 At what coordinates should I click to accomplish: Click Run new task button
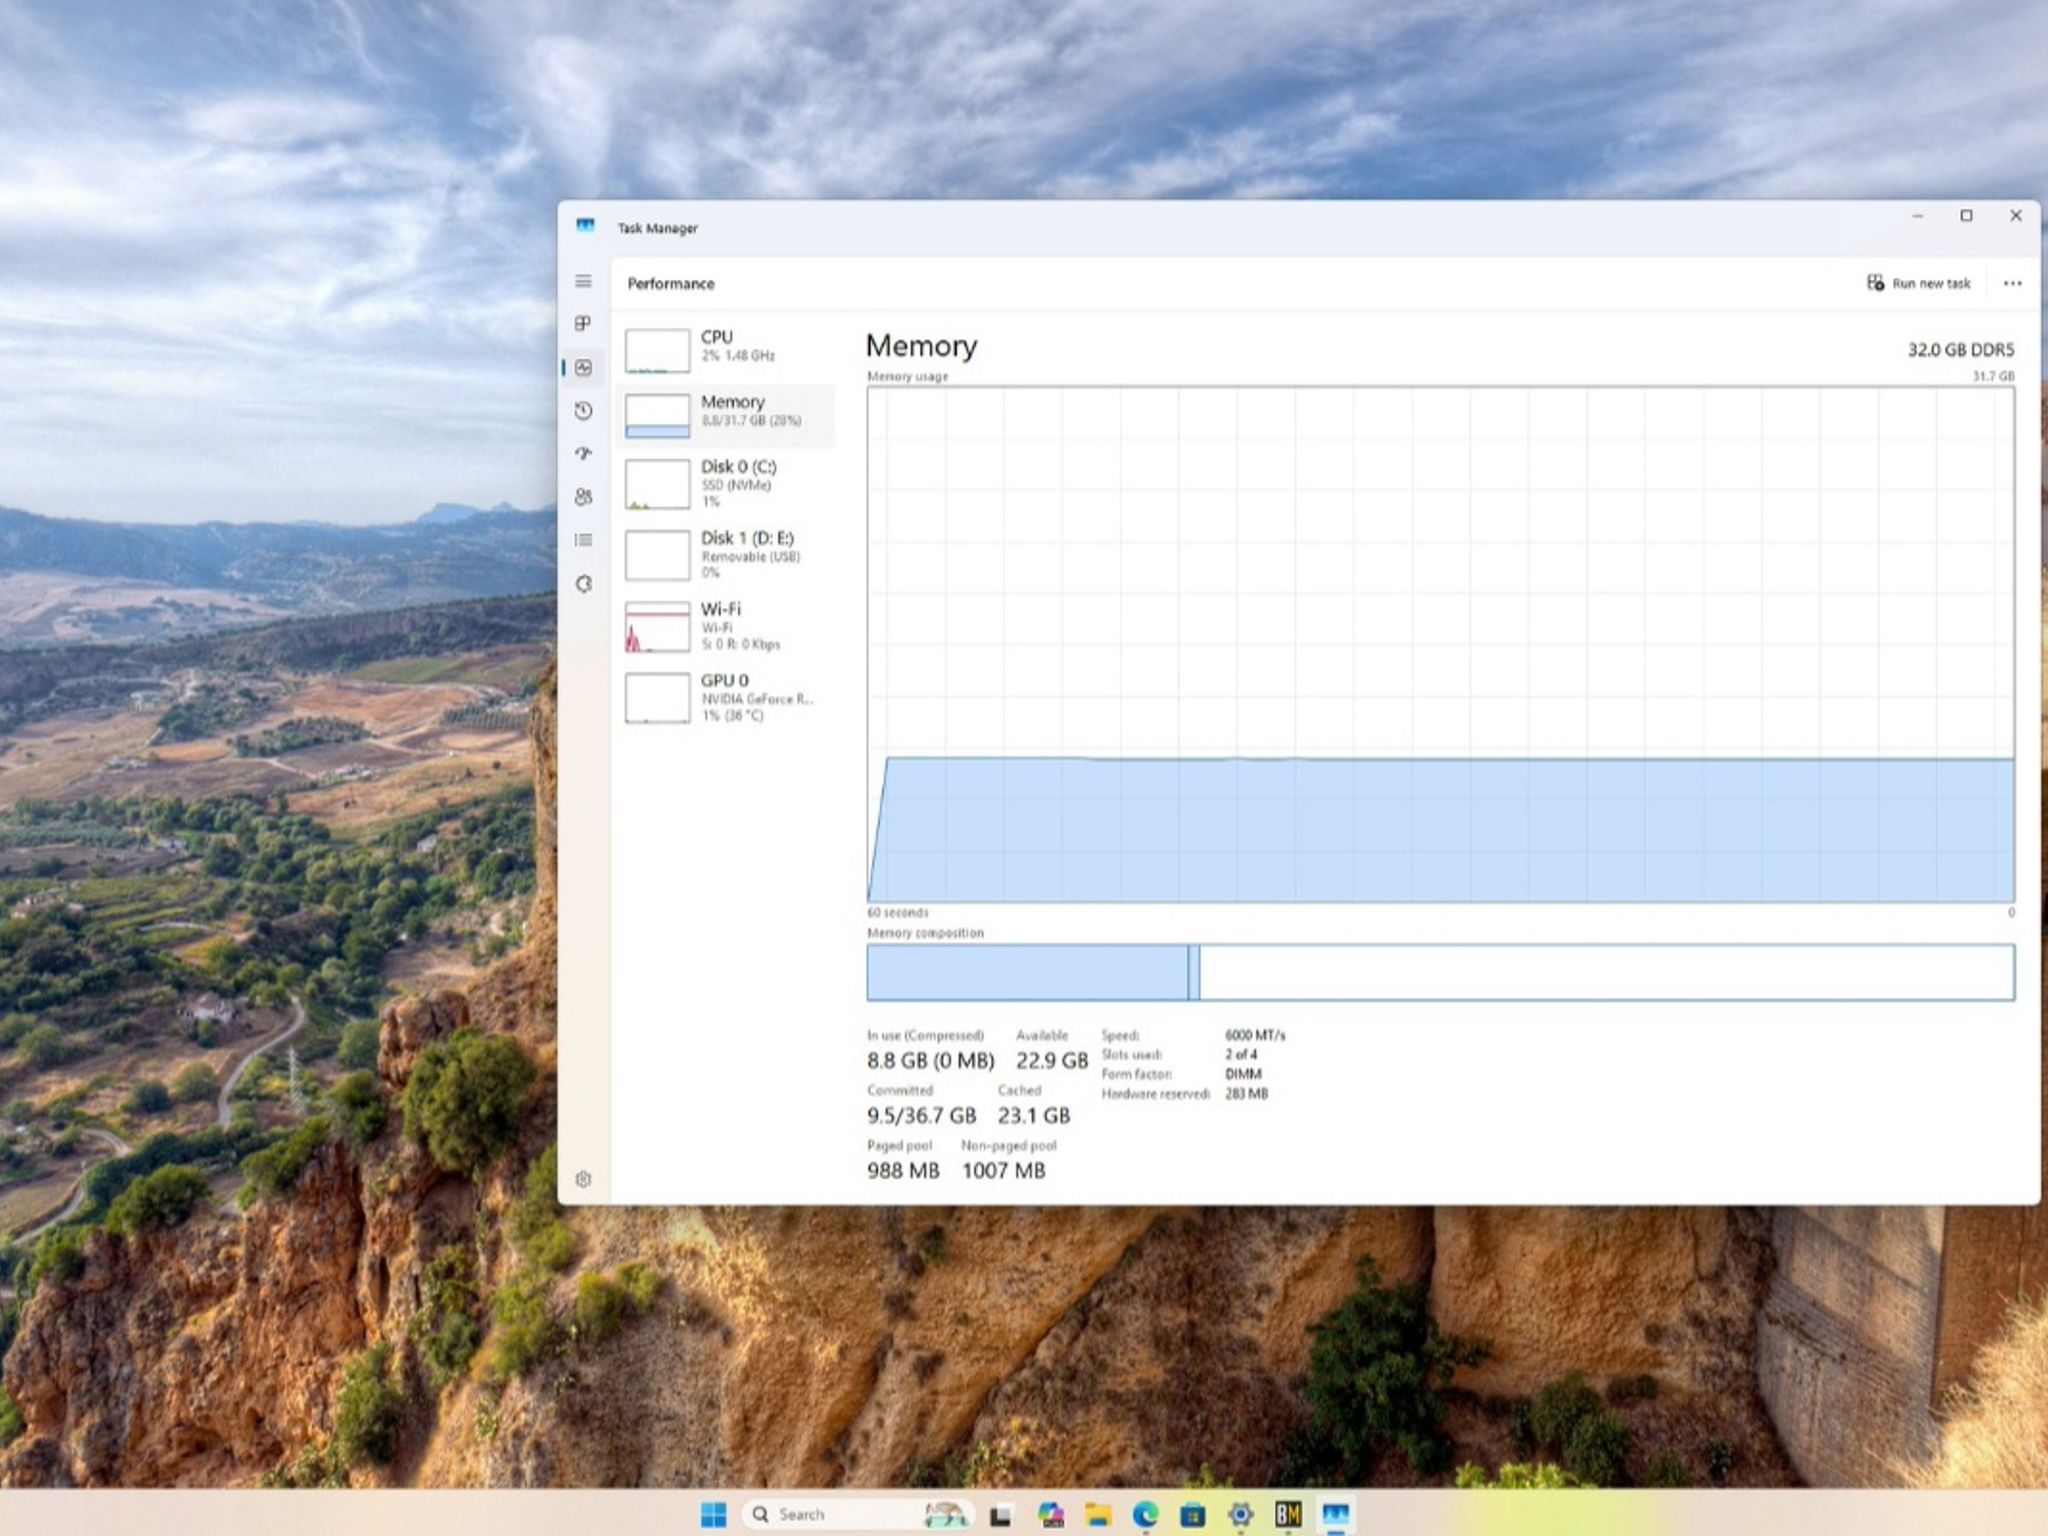(1918, 283)
